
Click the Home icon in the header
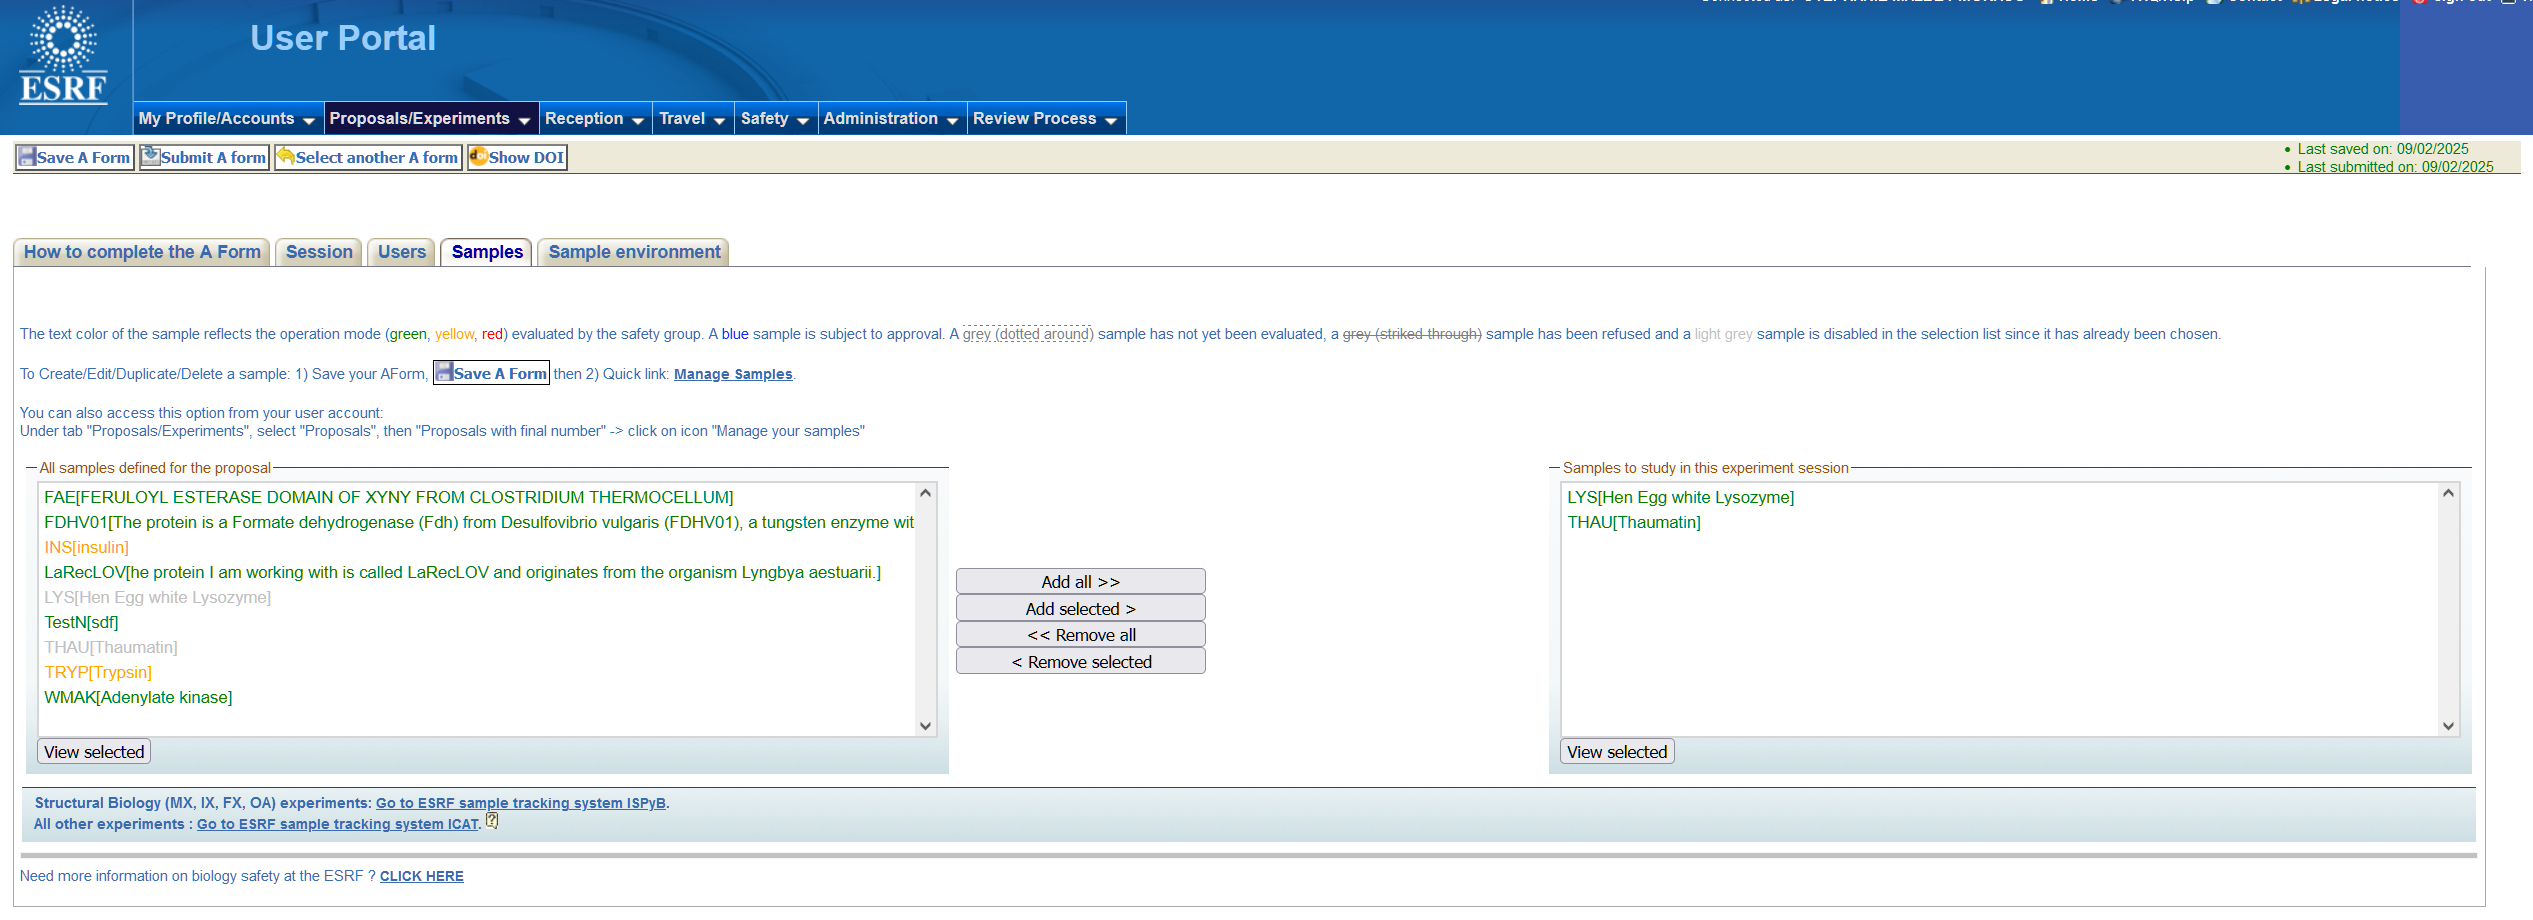click(x=2048, y=4)
